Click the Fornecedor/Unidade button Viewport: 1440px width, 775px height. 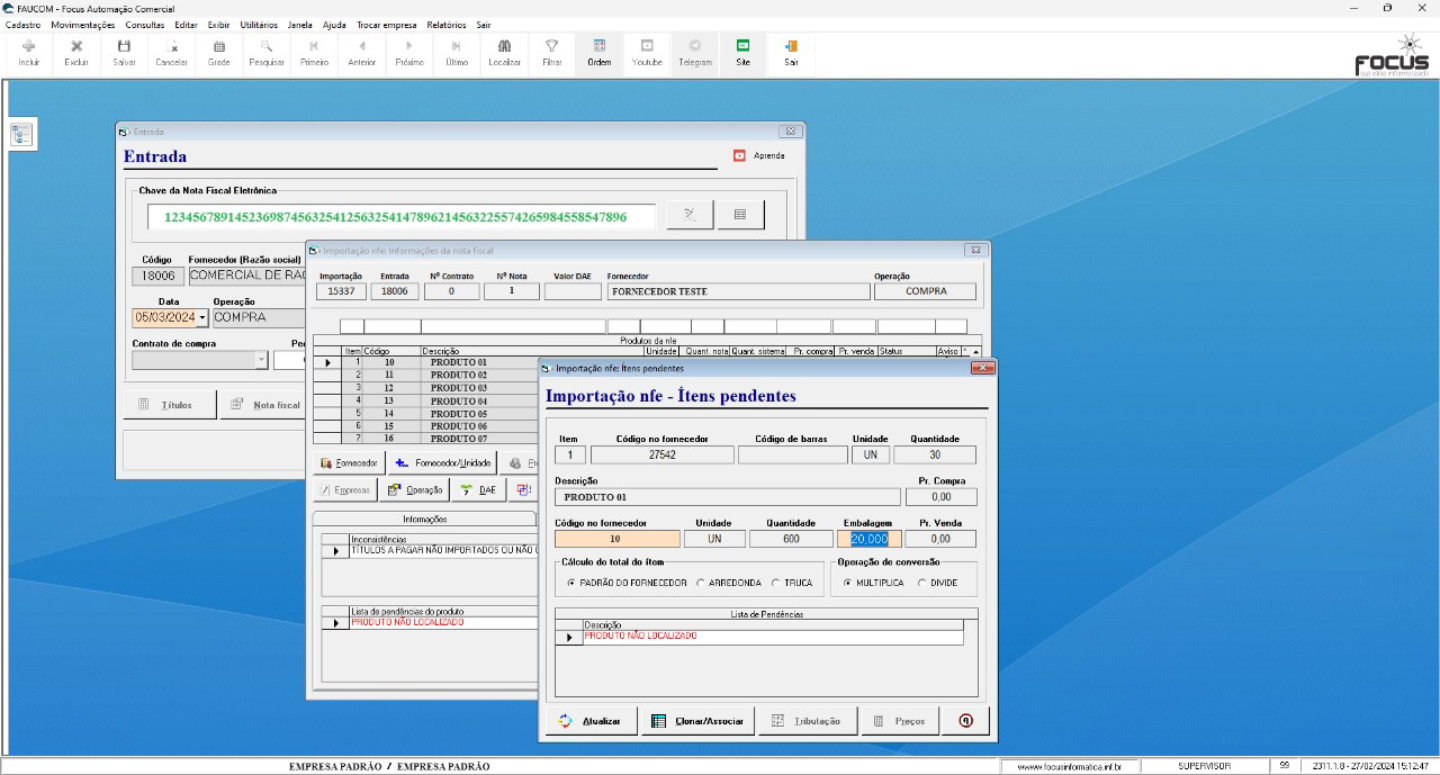[443, 464]
